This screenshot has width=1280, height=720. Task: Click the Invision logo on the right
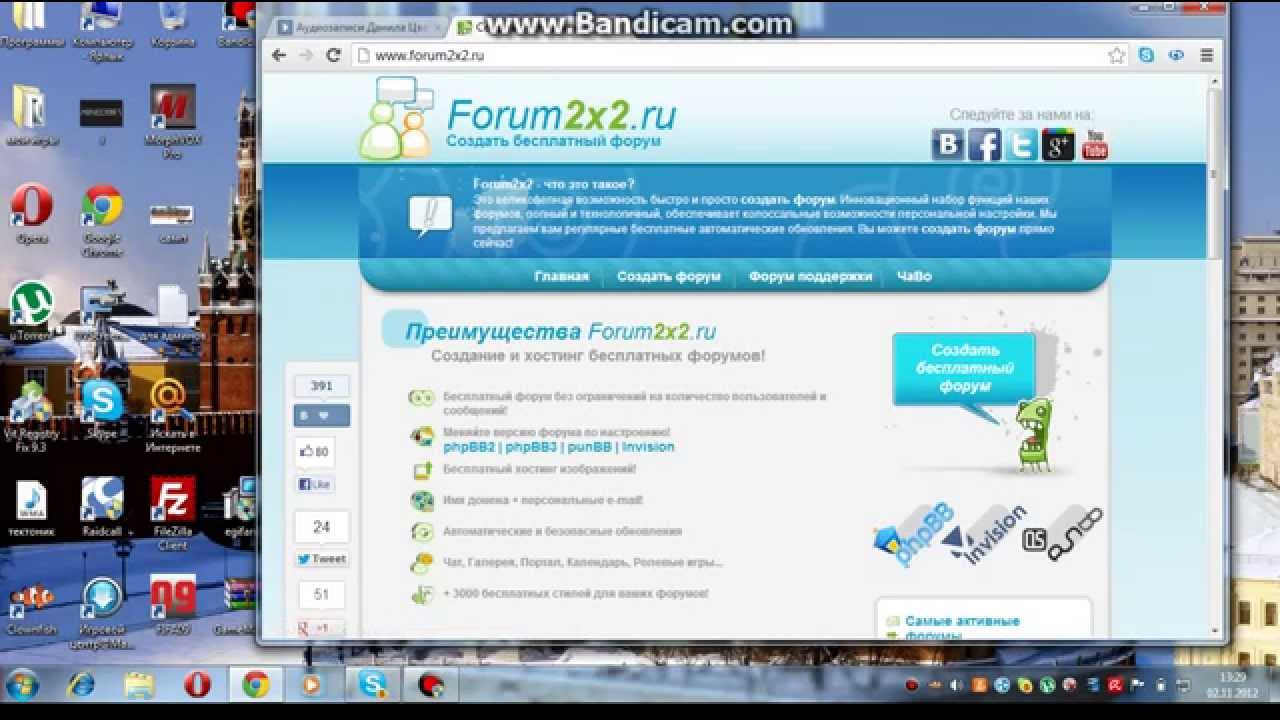point(985,534)
